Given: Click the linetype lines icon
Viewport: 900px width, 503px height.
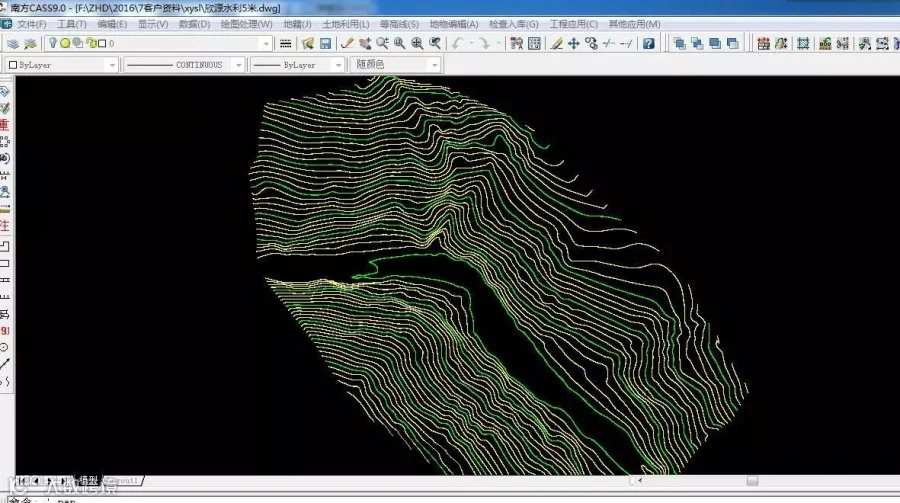Looking at the screenshot, I should coord(285,44).
